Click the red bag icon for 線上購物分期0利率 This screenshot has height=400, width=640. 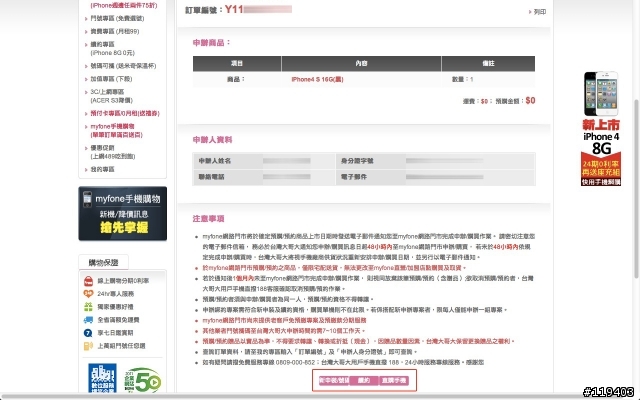coord(88,281)
